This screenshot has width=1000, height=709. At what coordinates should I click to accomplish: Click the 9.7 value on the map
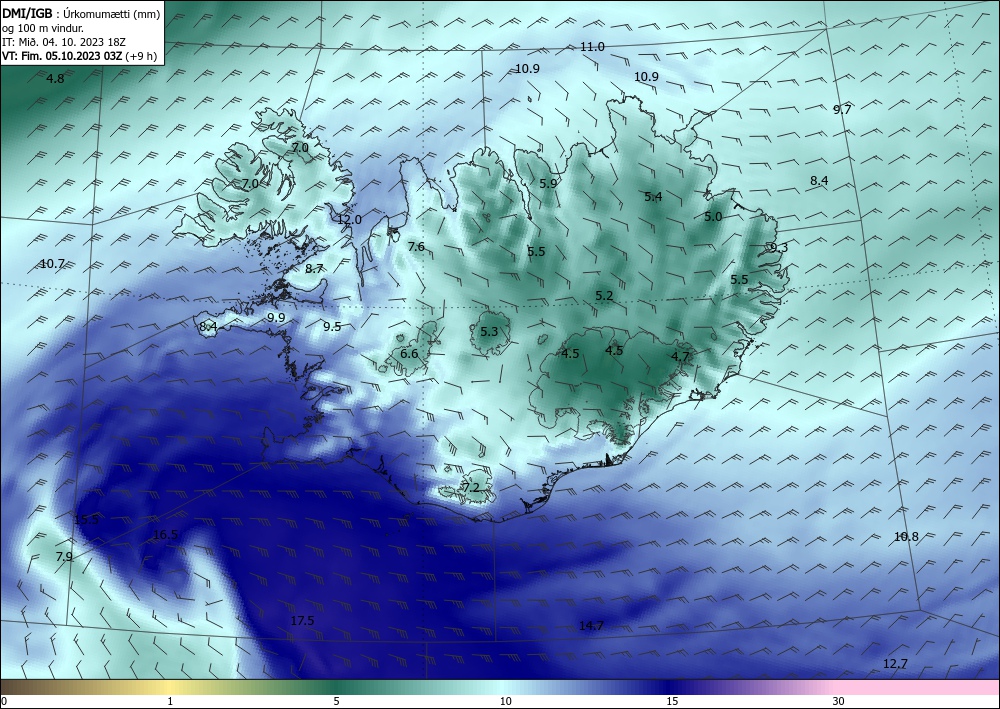[842, 110]
